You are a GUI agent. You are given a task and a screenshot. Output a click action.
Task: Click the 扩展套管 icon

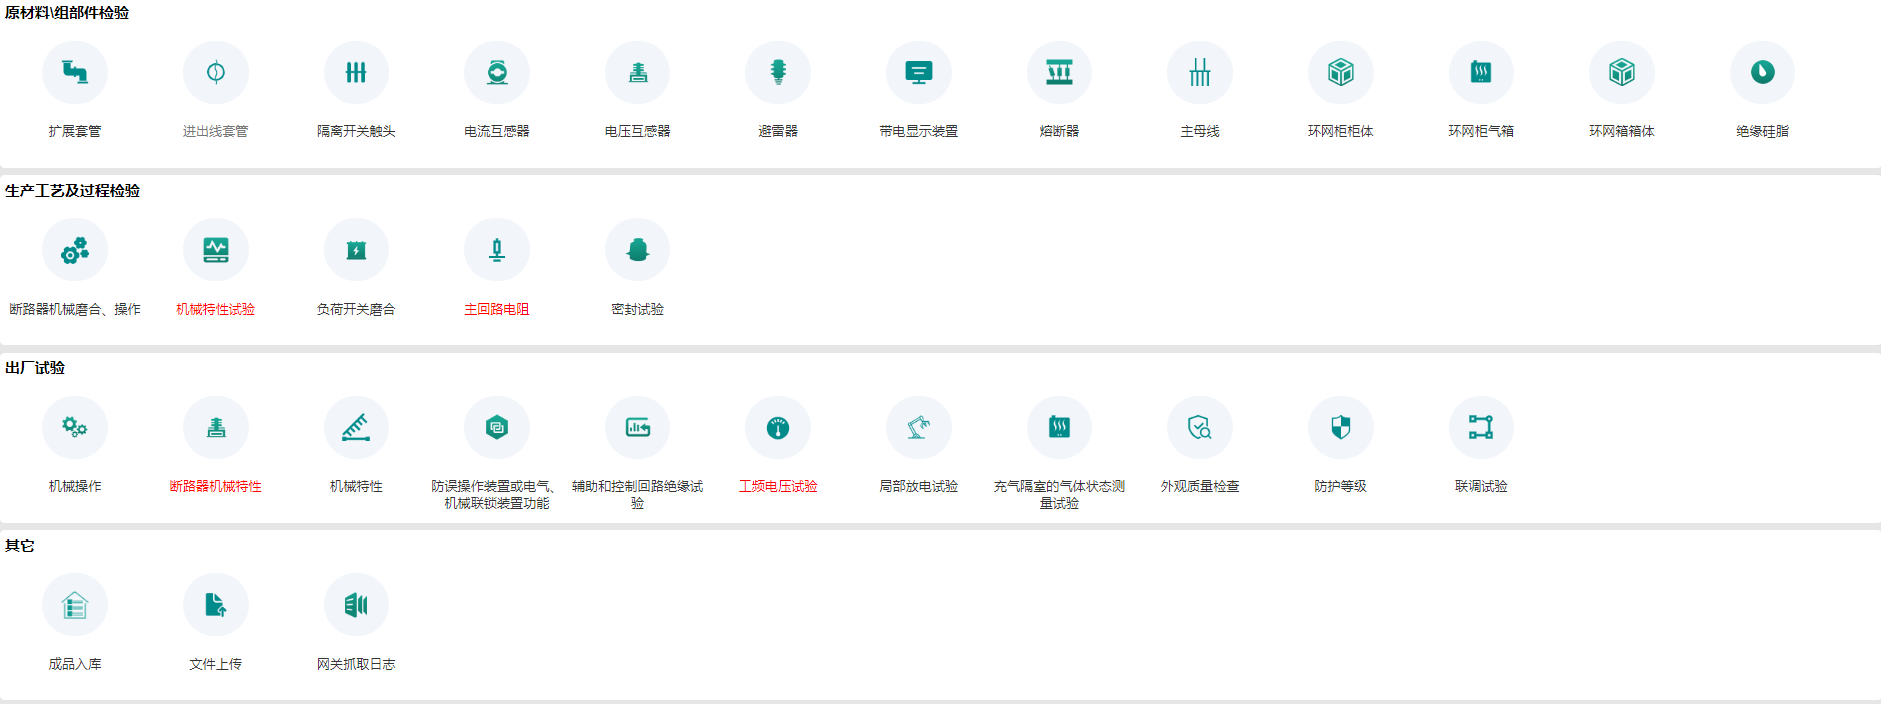[75, 73]
